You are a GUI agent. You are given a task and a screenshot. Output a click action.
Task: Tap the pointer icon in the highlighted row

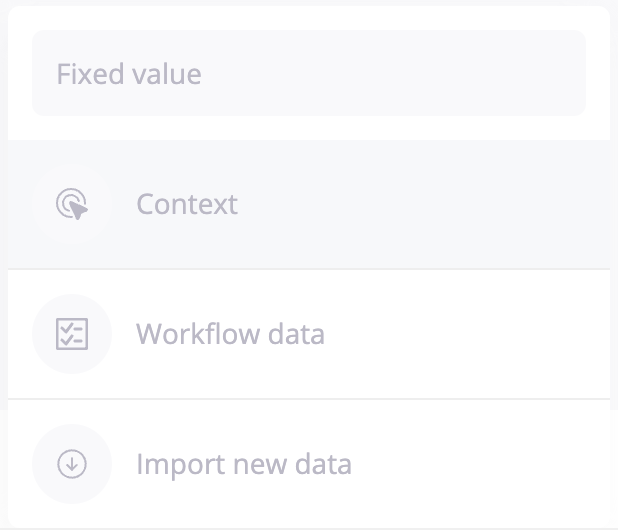point(72,204)
